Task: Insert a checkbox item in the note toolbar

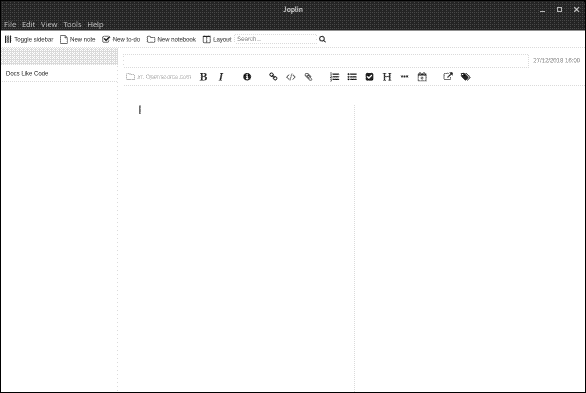Action: click(x=369, y=77)
